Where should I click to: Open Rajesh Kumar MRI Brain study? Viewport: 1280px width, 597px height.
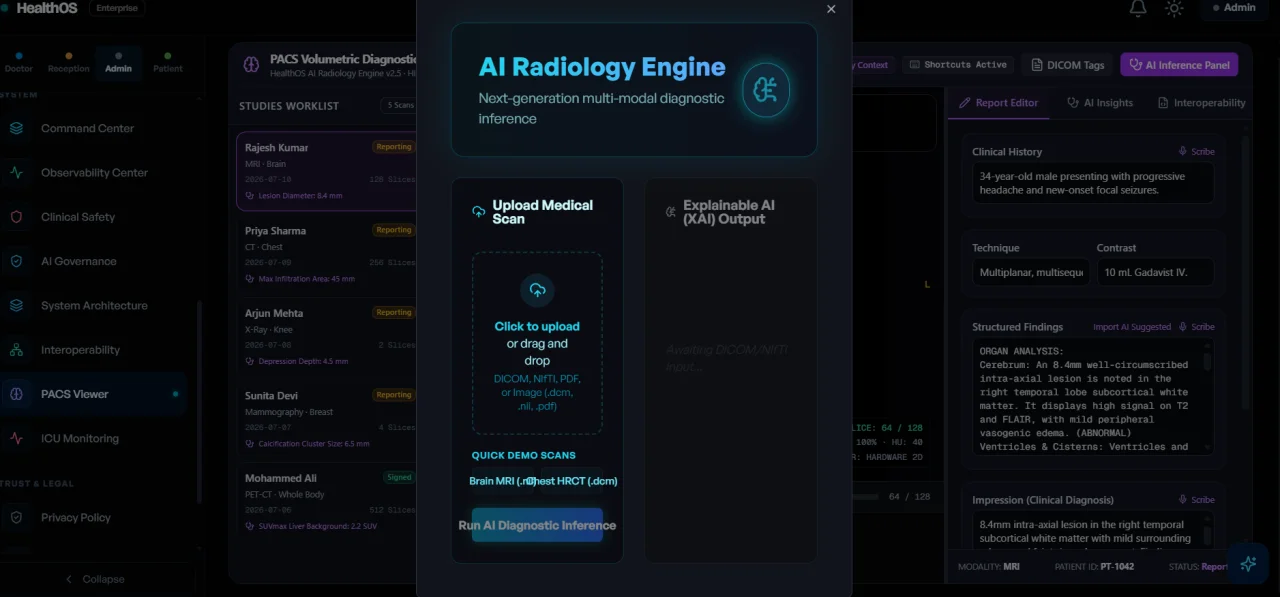click(327, 171)
